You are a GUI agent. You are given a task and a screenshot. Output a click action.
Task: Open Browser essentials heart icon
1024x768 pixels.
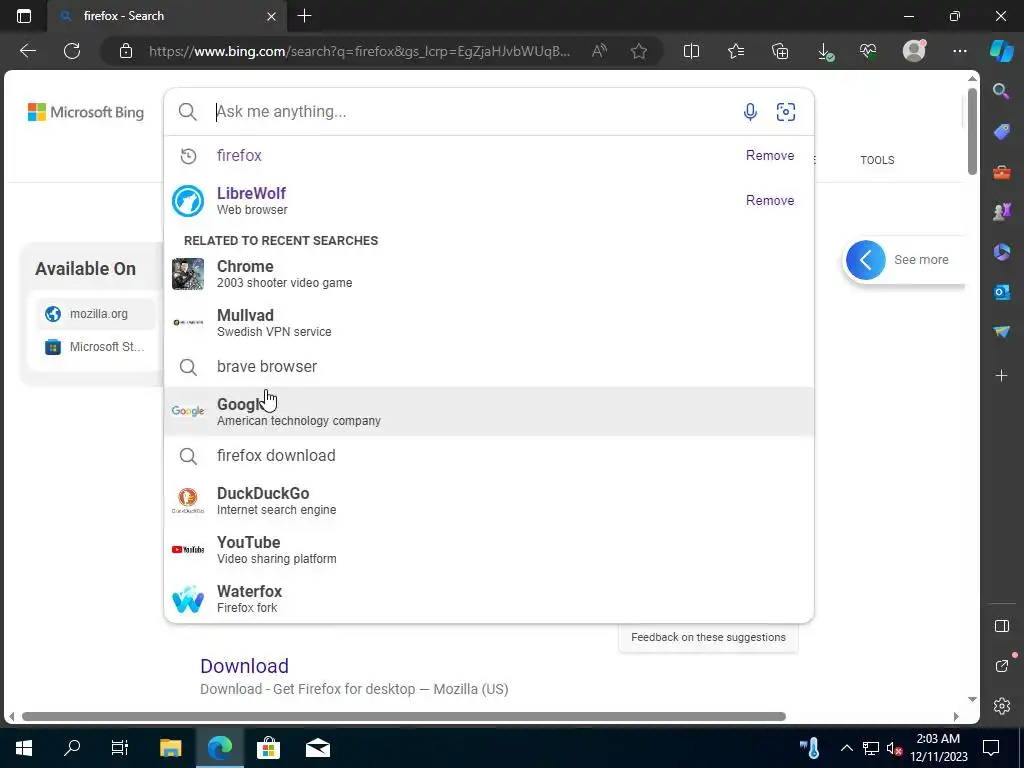pos(869,51)
